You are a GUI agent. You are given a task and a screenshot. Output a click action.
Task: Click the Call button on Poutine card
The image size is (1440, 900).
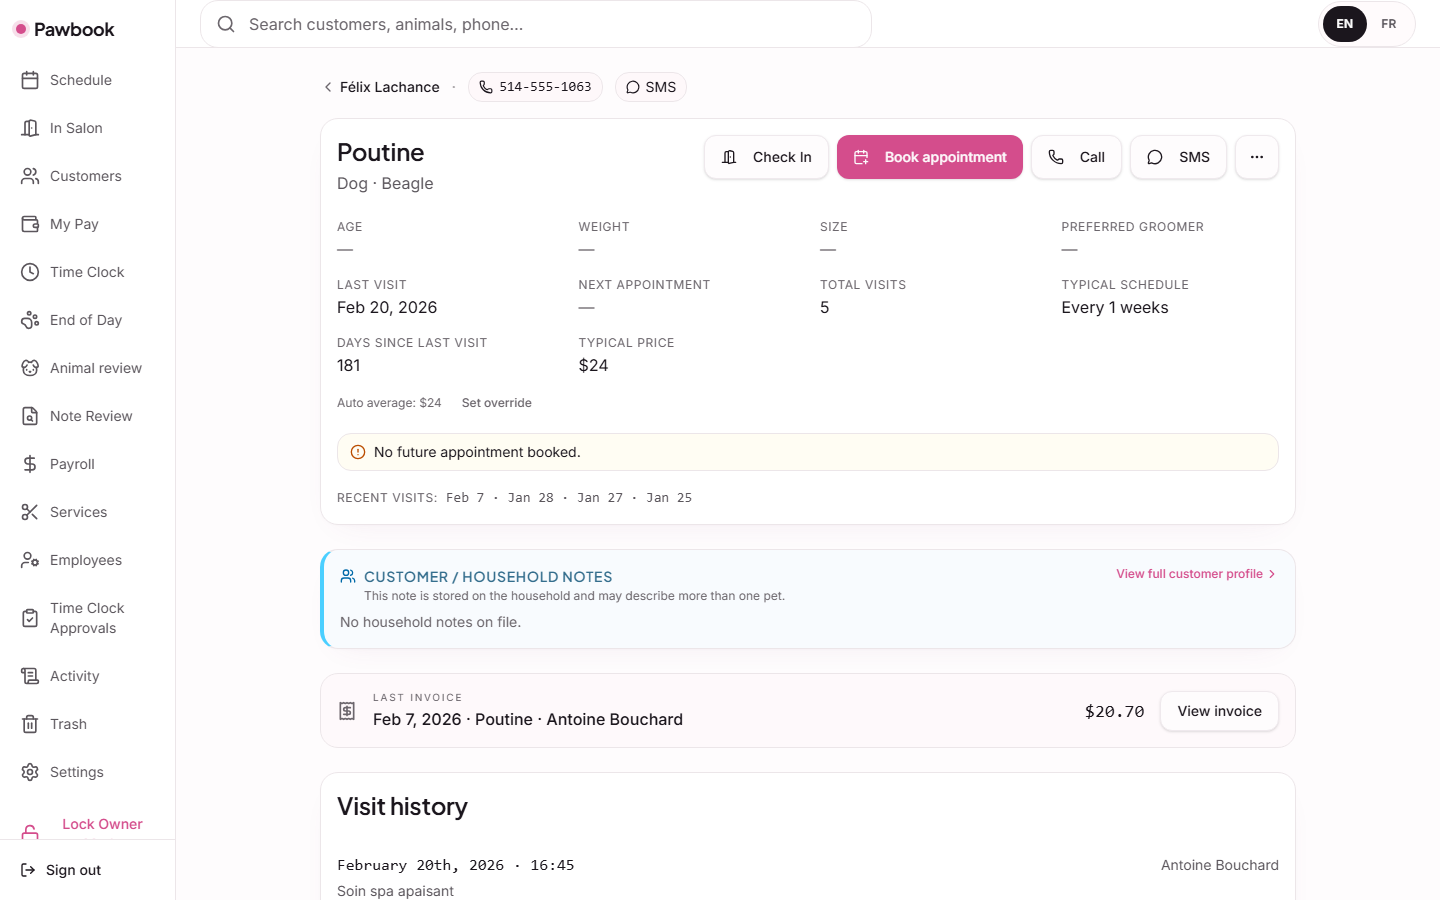pos(1076,157)
